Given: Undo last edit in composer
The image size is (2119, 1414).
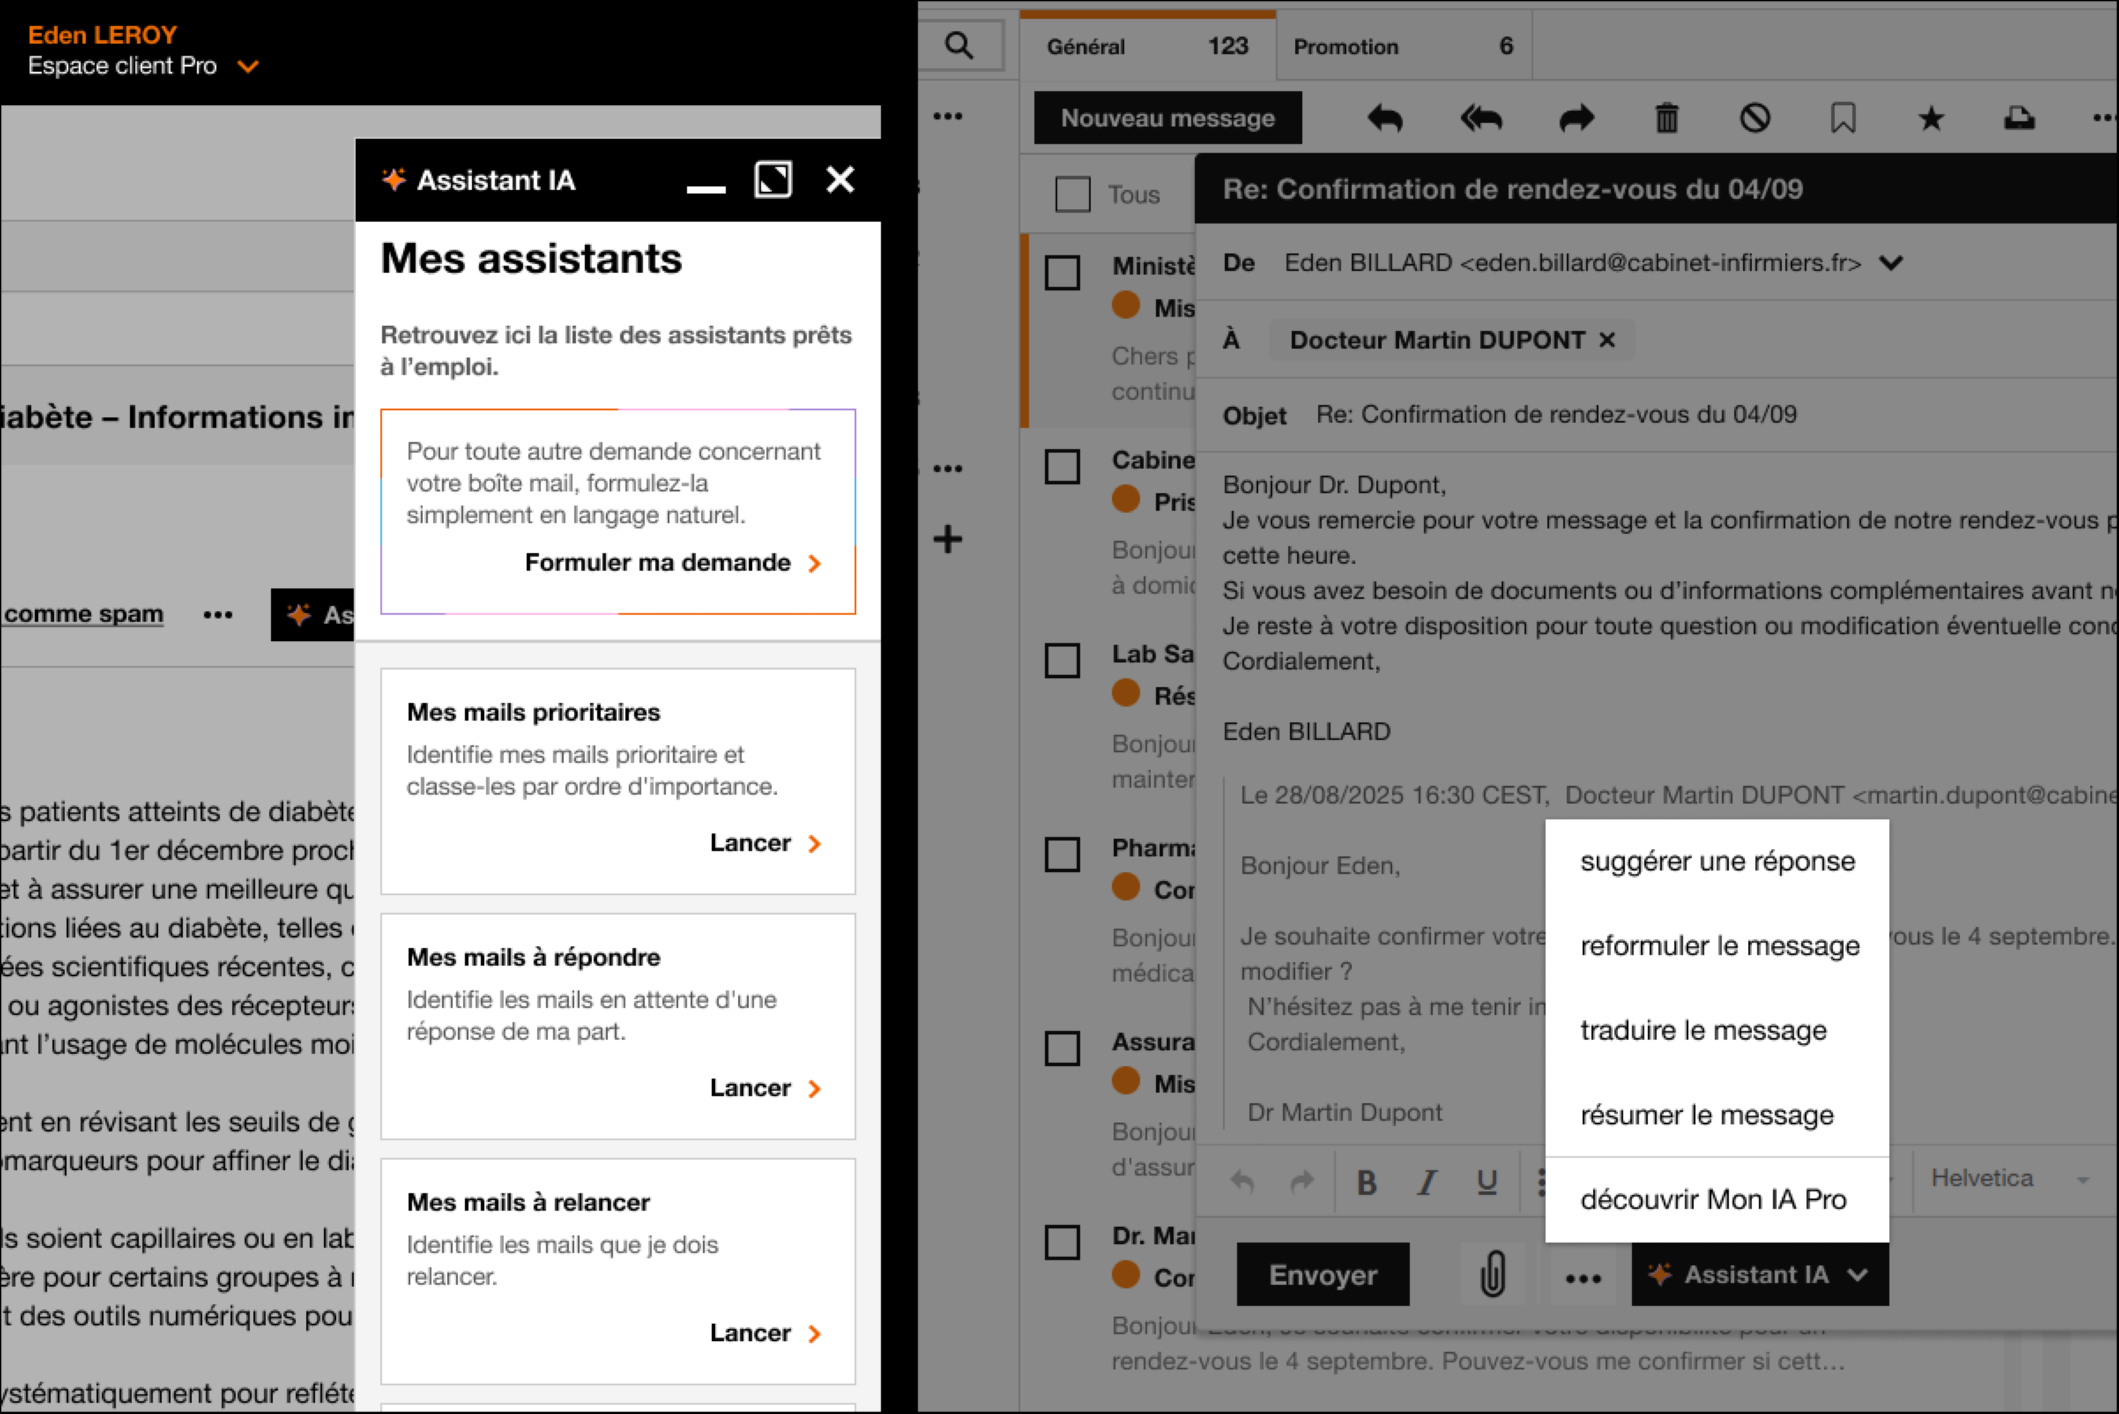Looking at the screenshot, I should (1242, 1182).
